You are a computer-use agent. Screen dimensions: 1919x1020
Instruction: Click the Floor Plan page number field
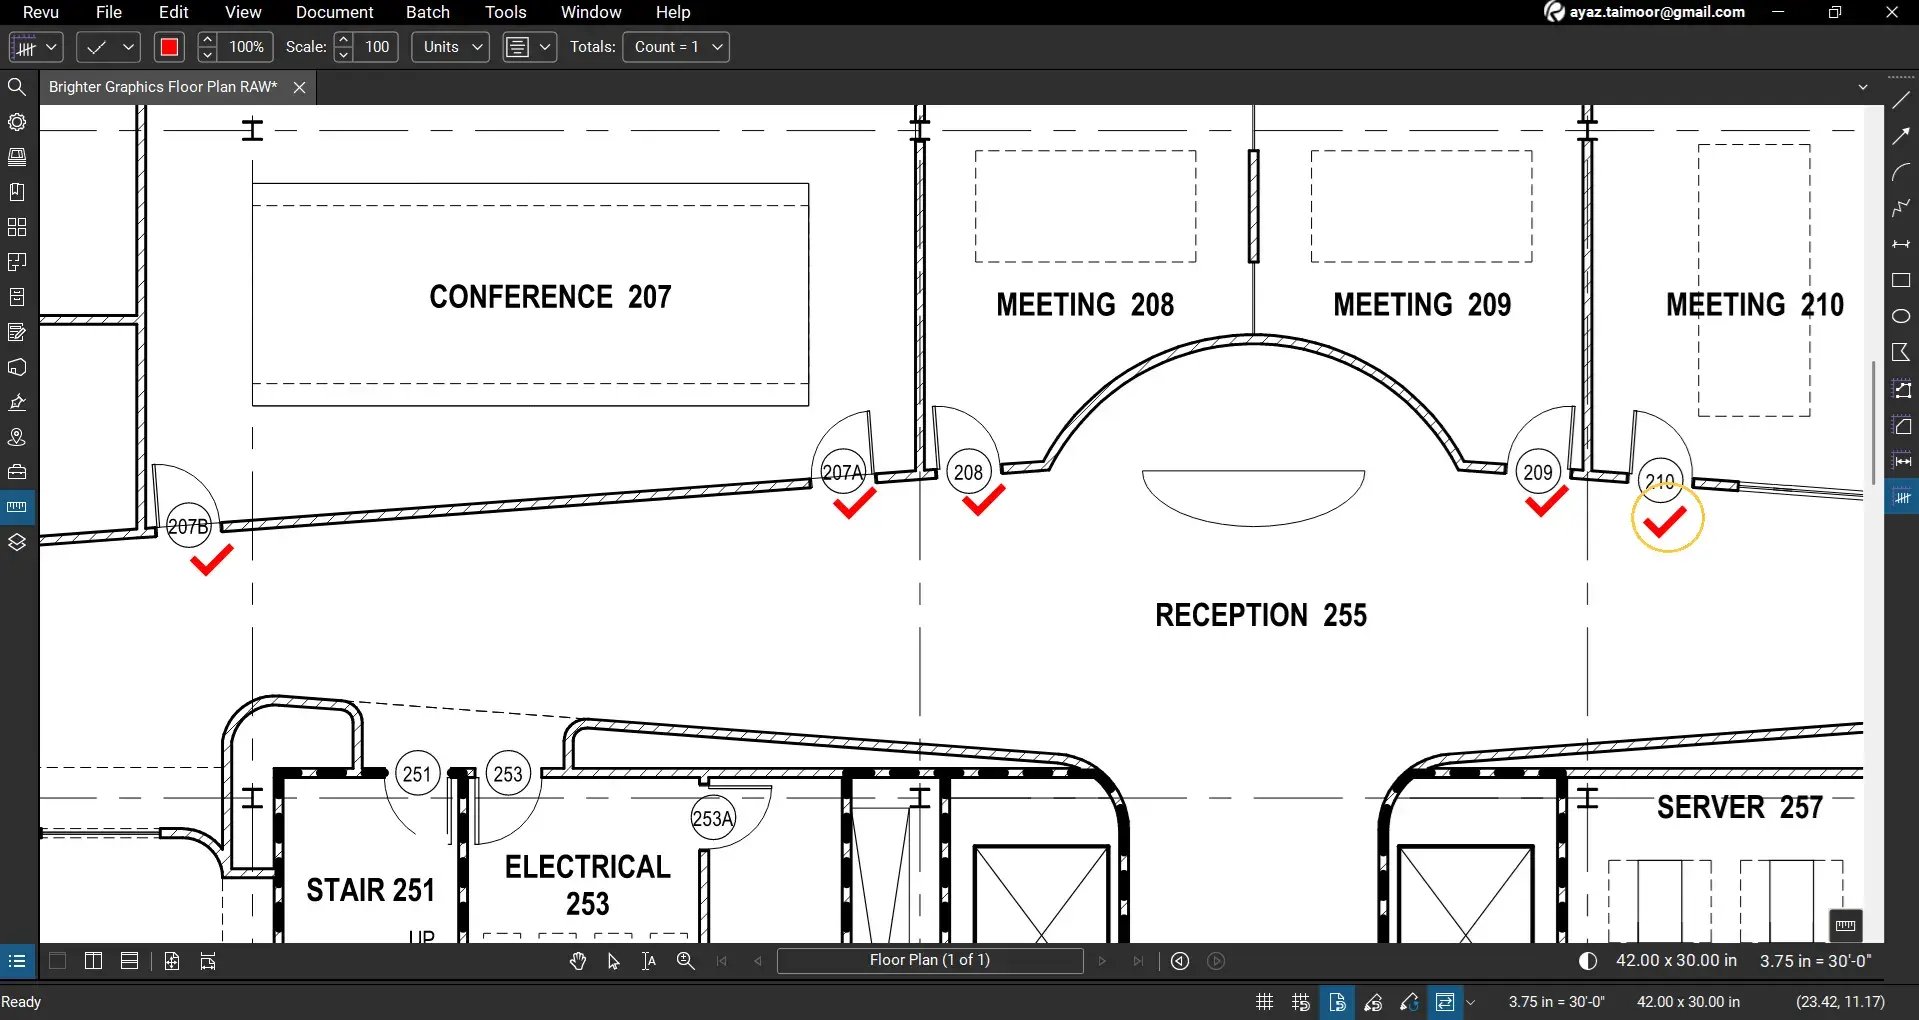pos(929,961)
